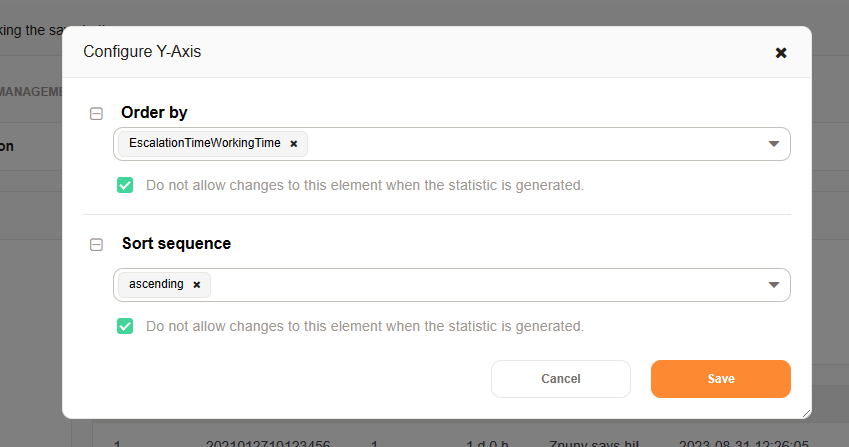Screen dimensions: 849x447
Task: Remove the ascending tag
Action: [x=197, y=285]
